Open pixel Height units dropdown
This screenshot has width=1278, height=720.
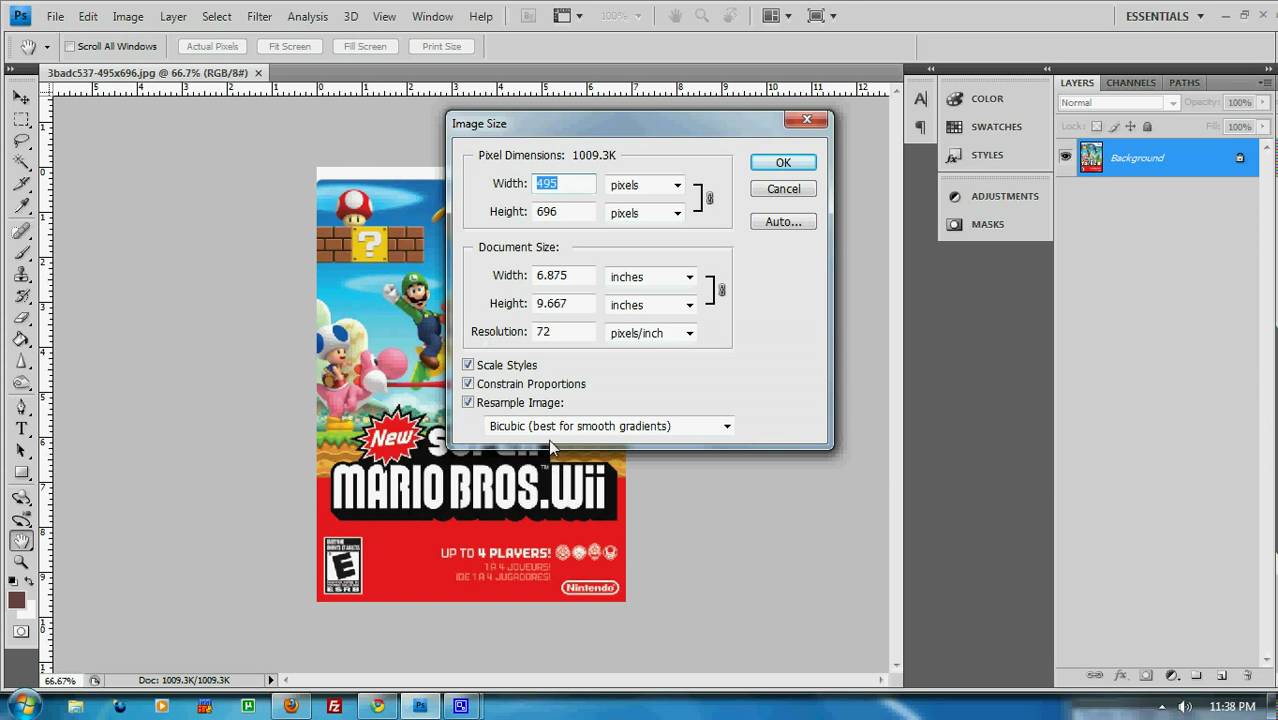pos(644,213)
